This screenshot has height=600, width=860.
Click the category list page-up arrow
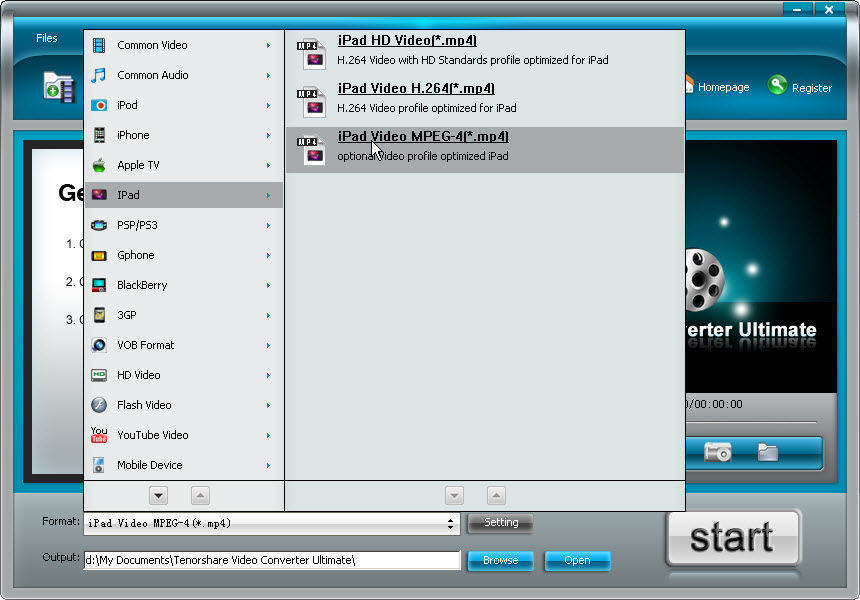click(200, 496)
